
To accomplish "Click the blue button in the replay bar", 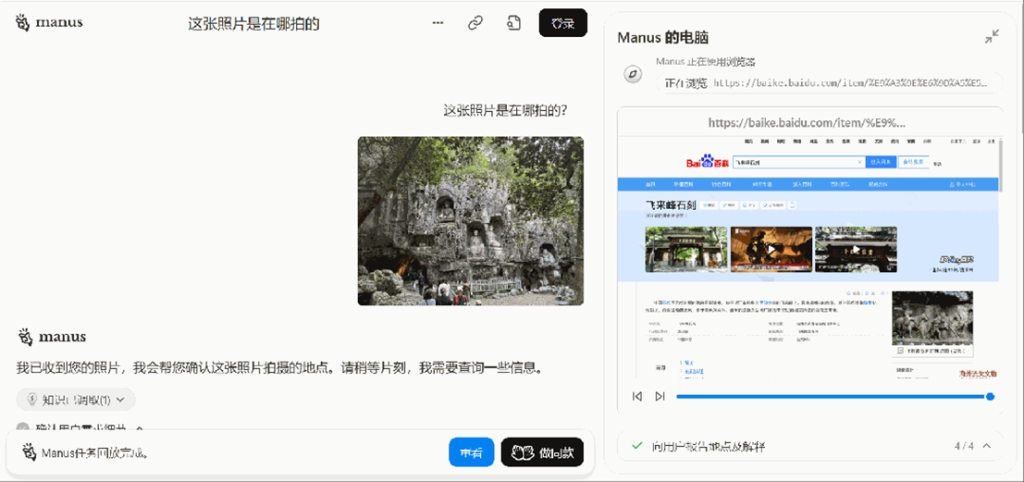I will 471,453.
